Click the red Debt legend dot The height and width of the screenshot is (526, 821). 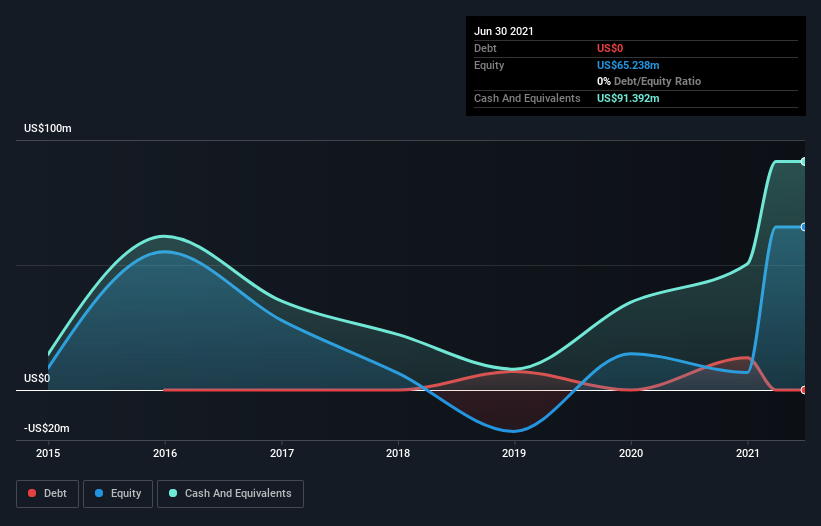point(32,493)
